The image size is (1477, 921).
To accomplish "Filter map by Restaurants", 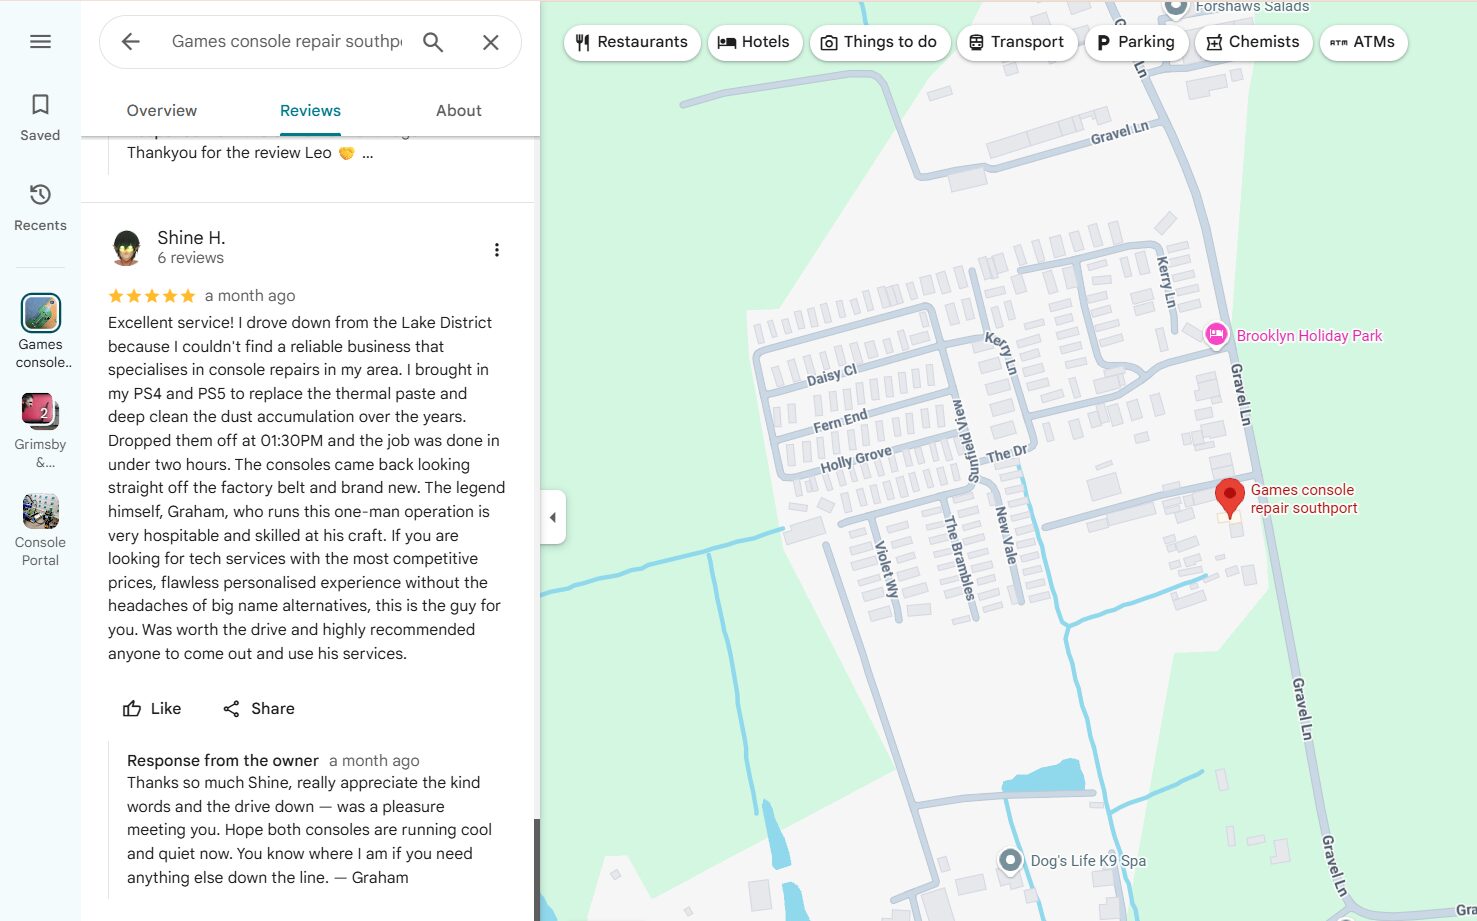I will (x=632, y=42).
